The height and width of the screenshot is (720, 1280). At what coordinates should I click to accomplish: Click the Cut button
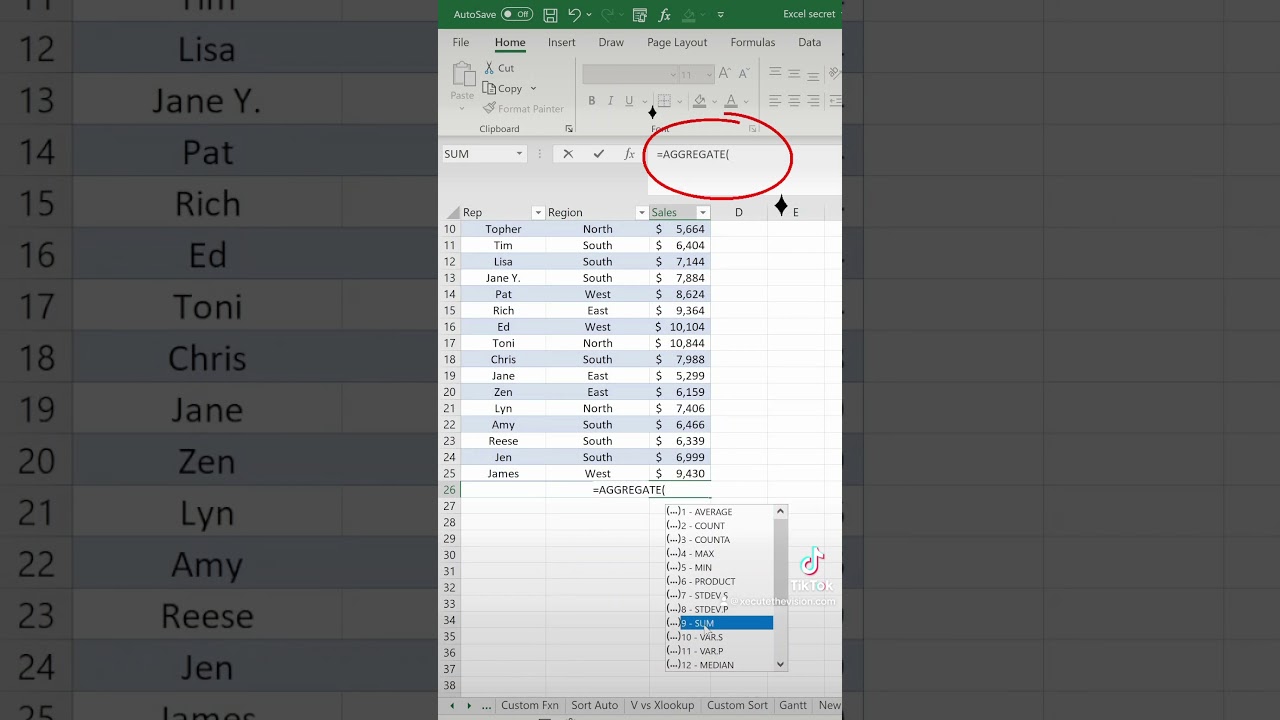coord(499,68)
